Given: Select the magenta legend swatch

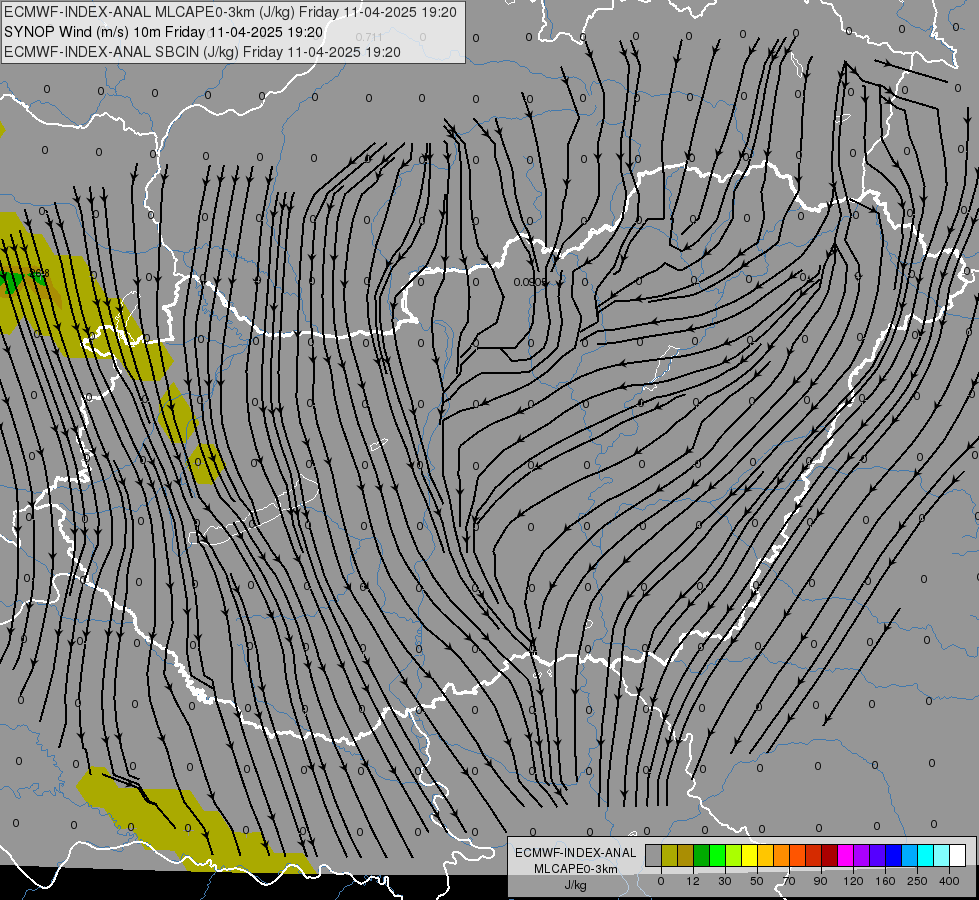Looking at the screenshot, I should point(845,855).
